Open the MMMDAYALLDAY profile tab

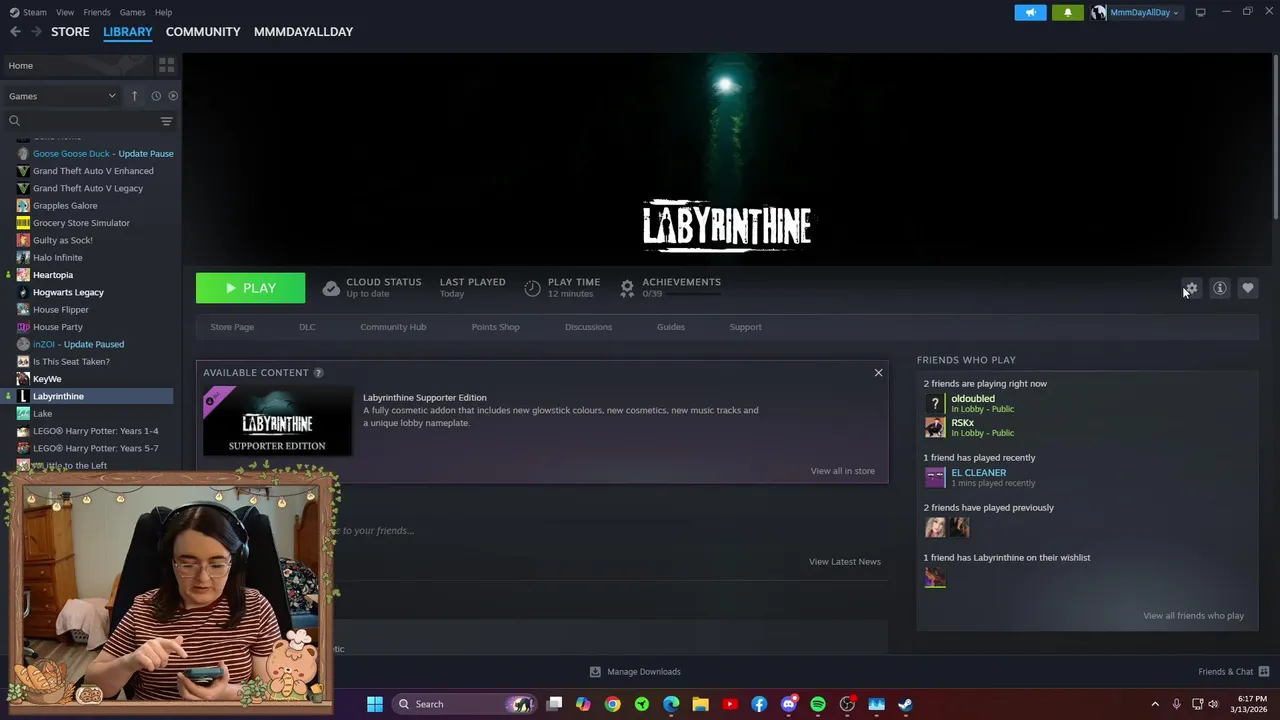303,32
